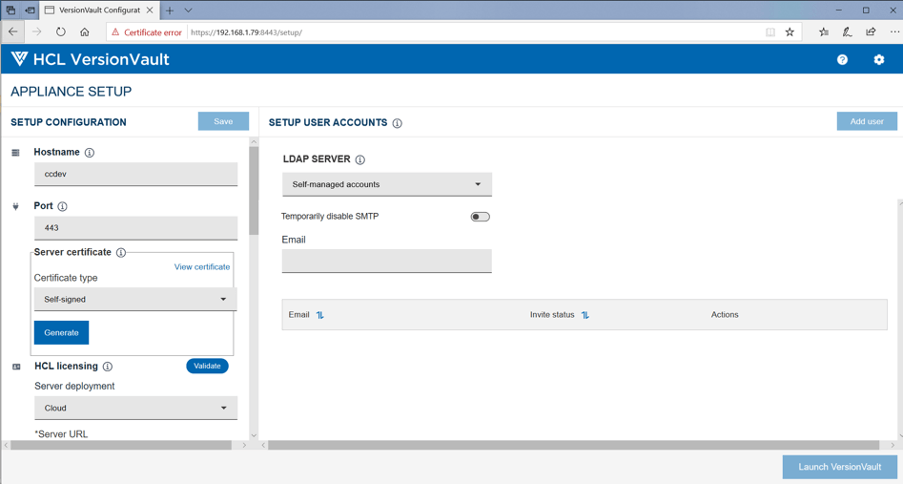Open browser more options menu
This screenshot has width=904, height=484.
coord(894,32)
